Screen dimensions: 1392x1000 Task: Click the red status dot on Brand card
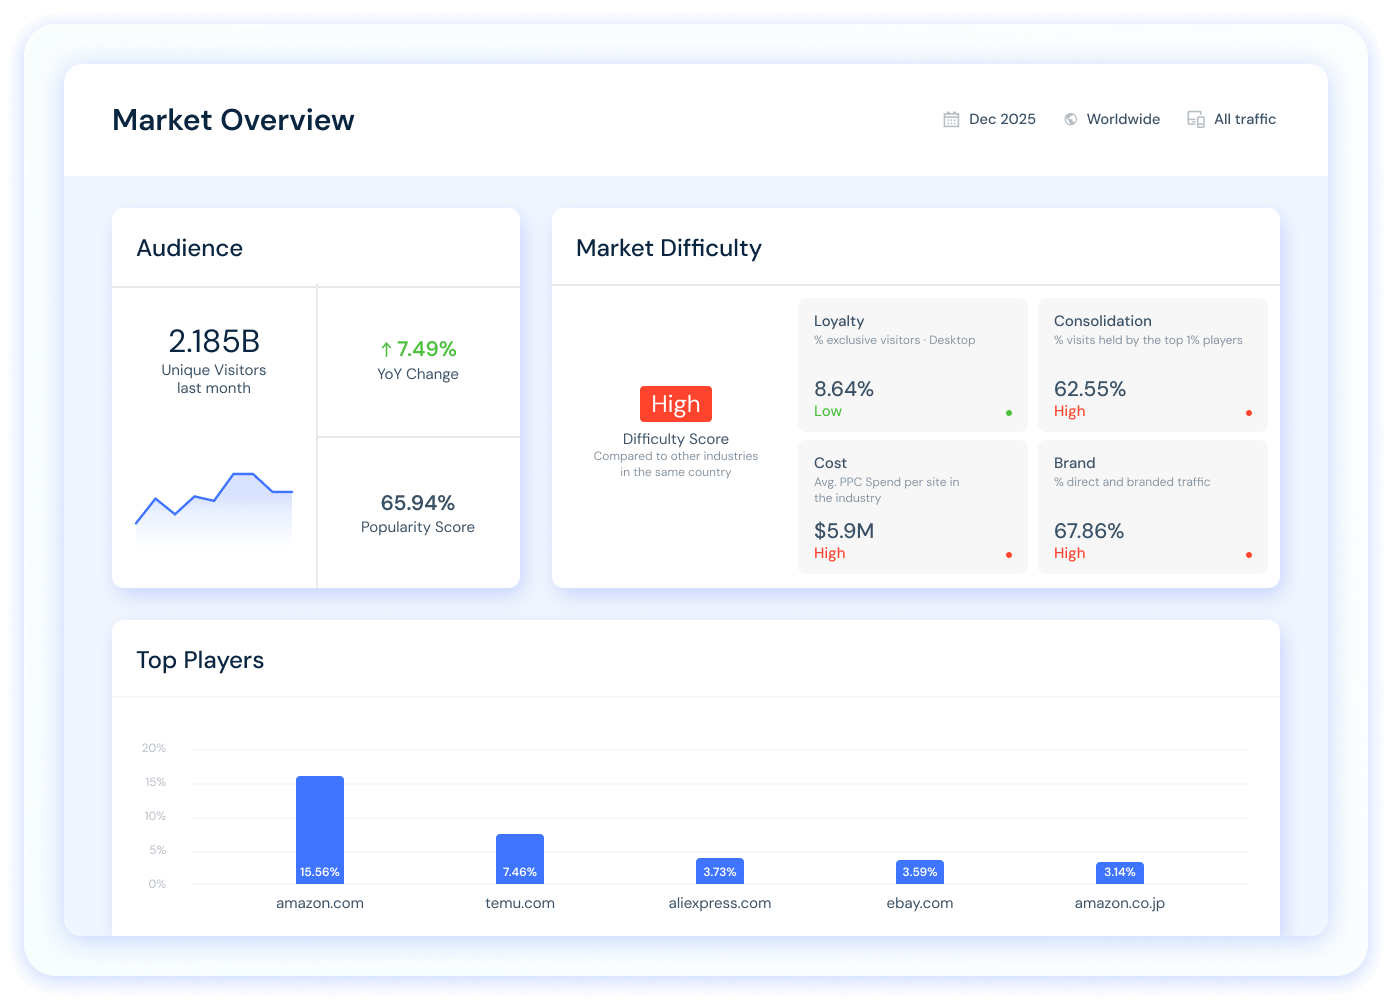1249,553
